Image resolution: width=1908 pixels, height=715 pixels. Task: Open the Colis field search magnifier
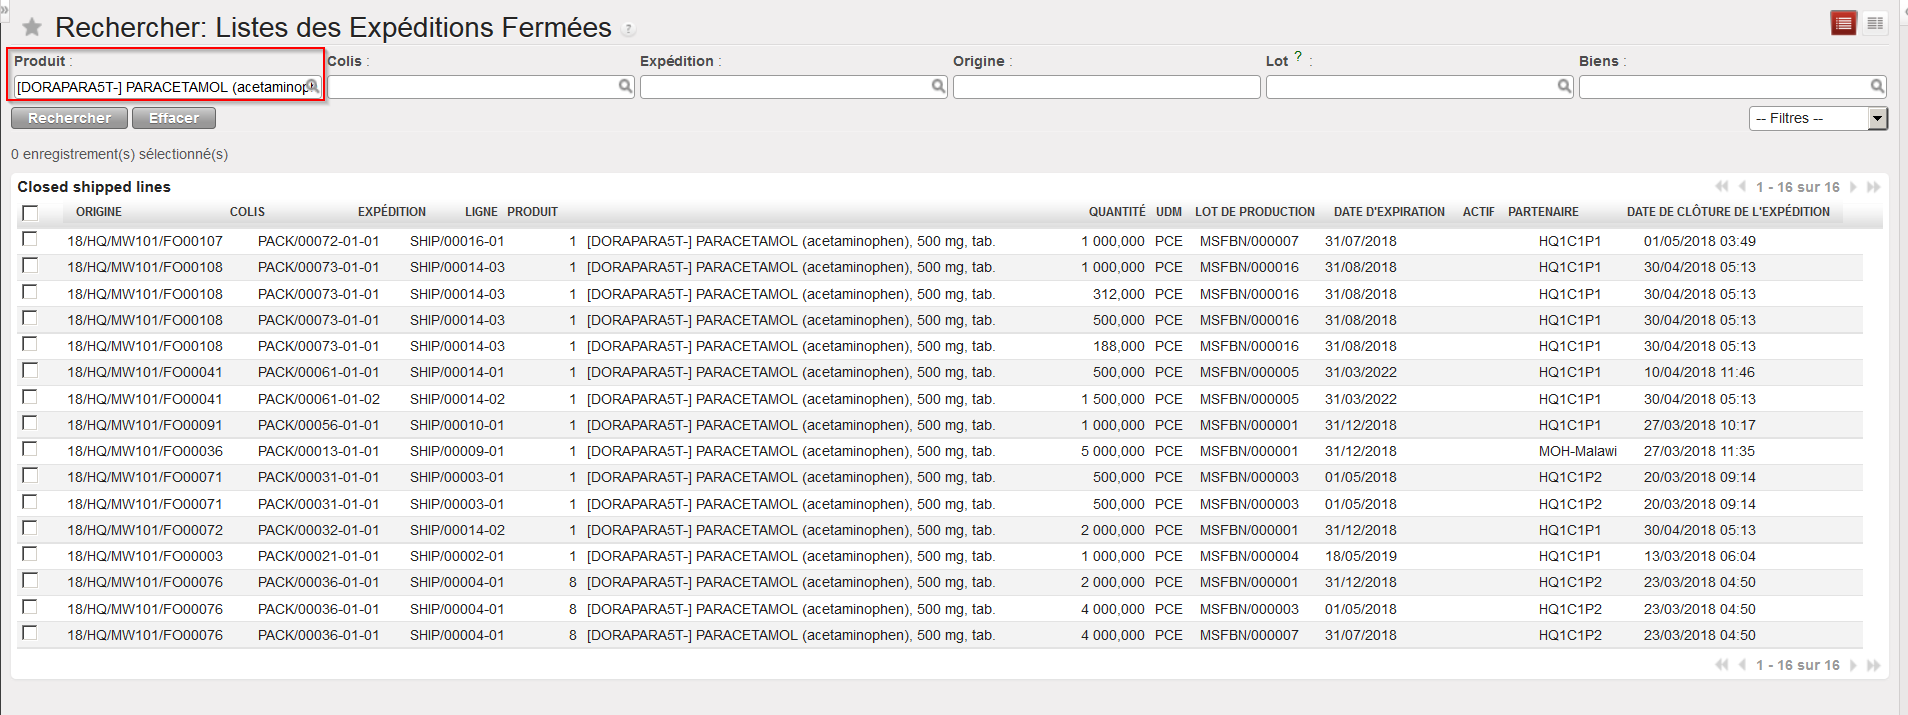pos(625,87)
